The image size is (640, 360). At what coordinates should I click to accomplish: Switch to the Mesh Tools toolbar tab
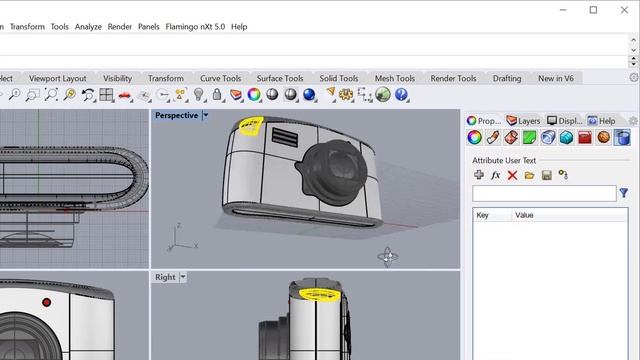click(395, 78)
